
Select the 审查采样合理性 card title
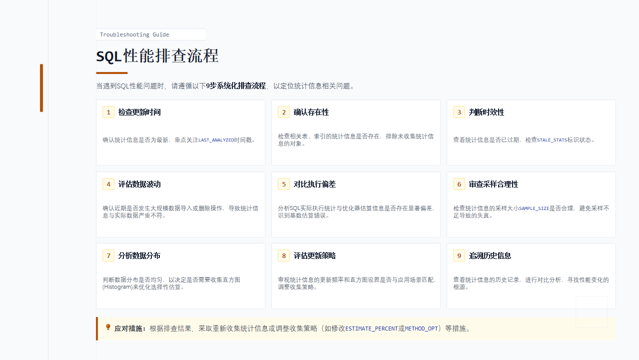(493, 184)
